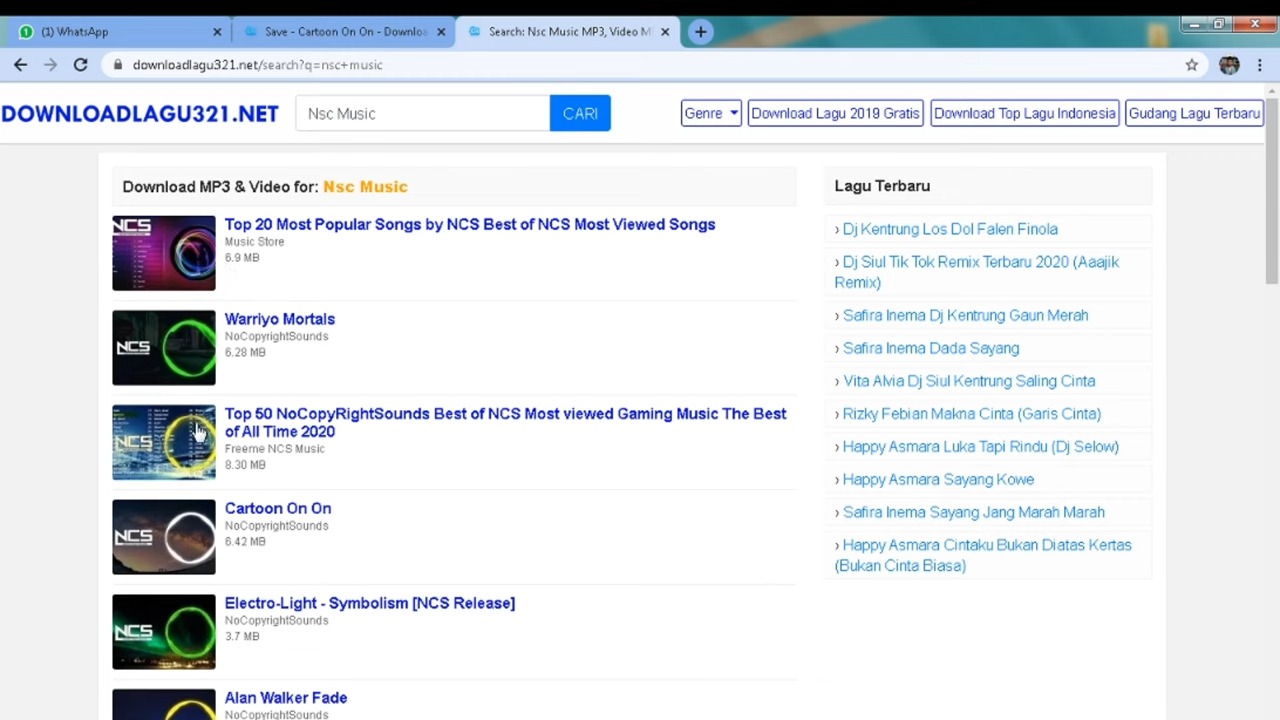
Task: Click the address bar URL
Action: (x=258, y=65)
